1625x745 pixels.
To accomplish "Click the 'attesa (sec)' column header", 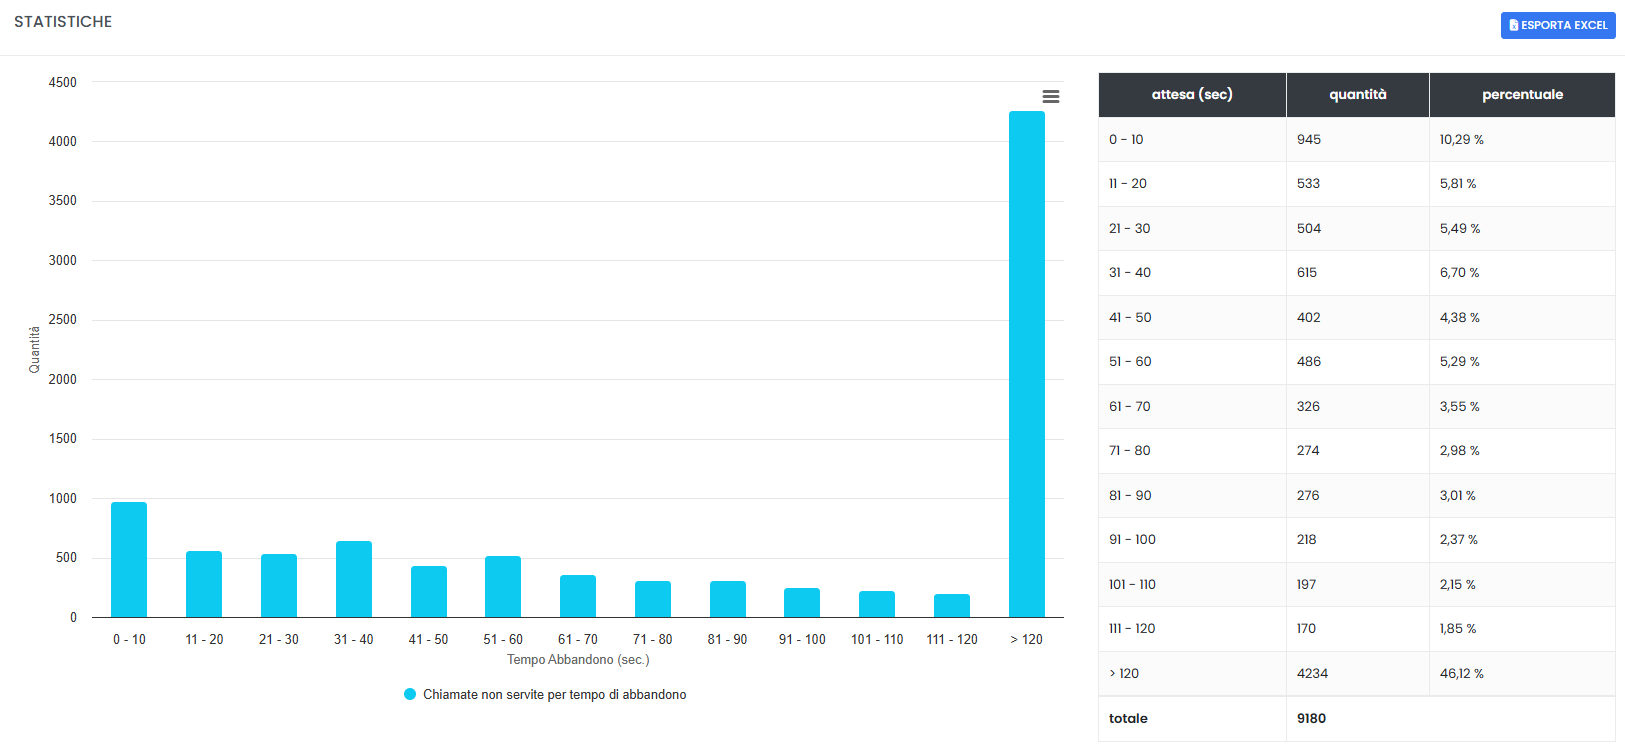I will (x=1191, y=95).
